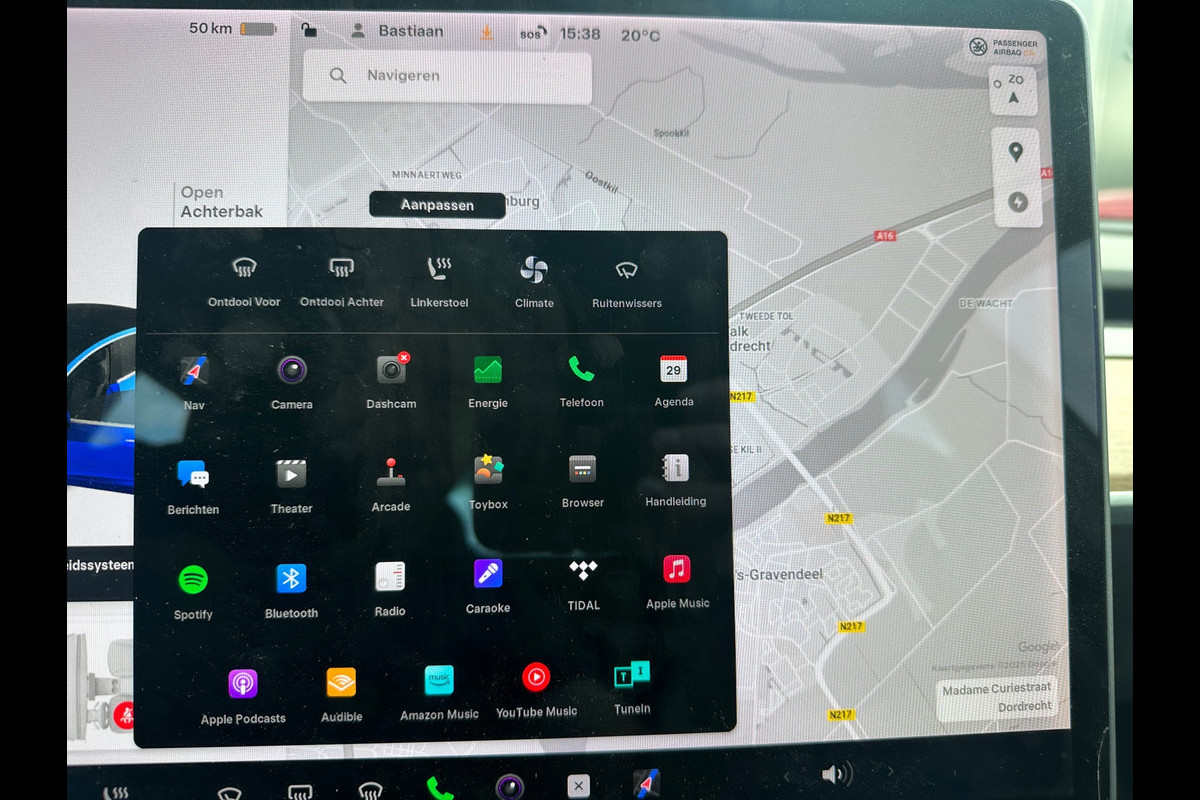Open Ruitenwissers wiper controls
This screenshot has width=1200, height=800.
(x=627, y=284)
